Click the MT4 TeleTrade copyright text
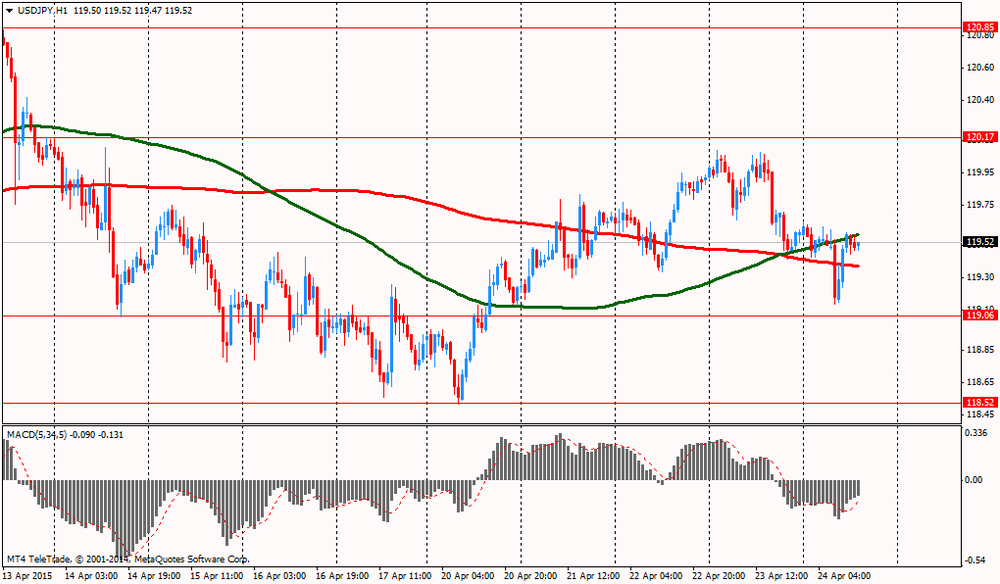Viewport: 1000px width, 584px height. (128, 559)
